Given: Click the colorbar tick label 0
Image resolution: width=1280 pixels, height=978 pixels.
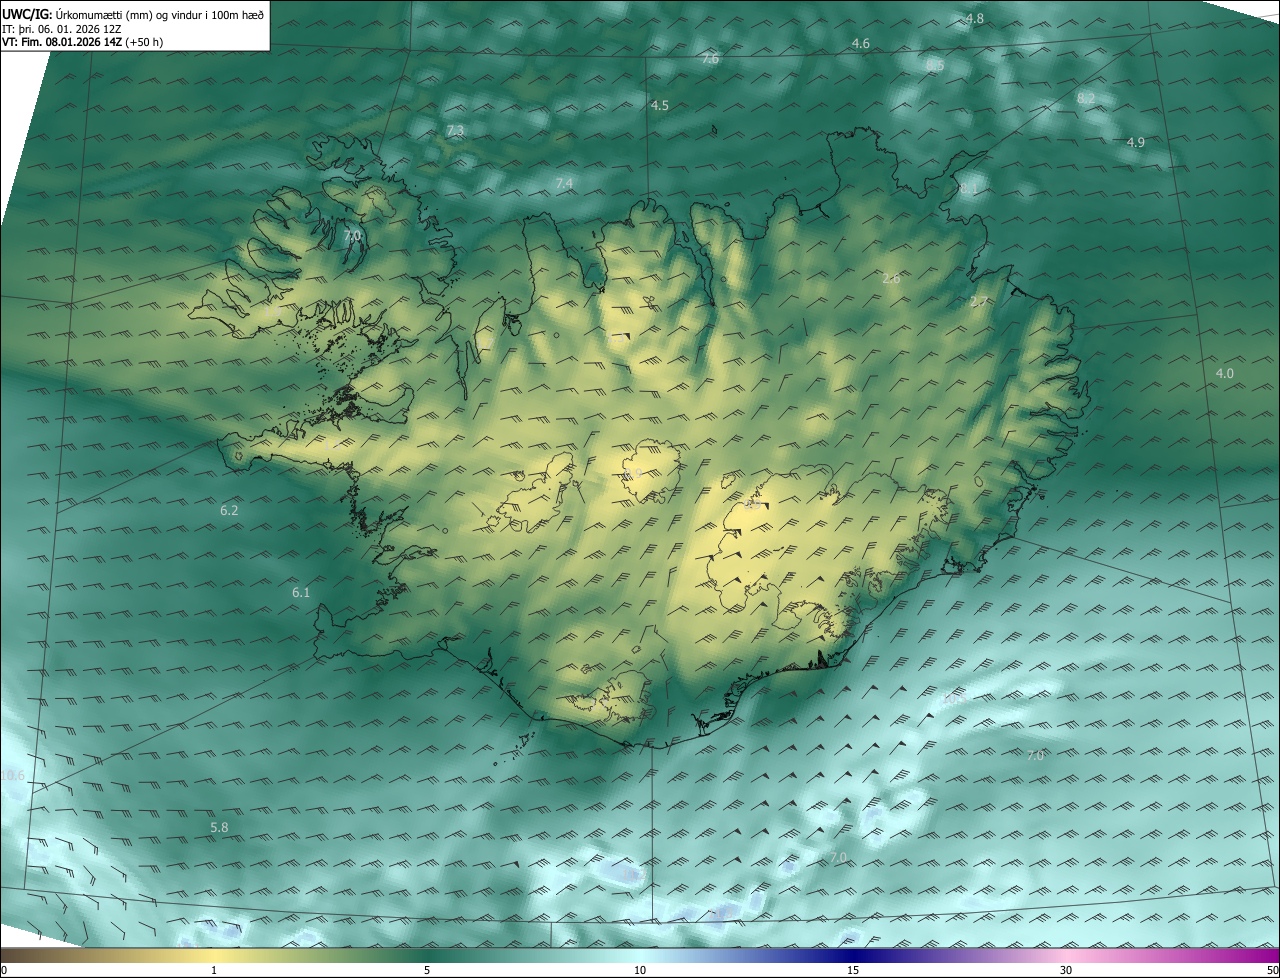Looking at the screenshot, I should (x=3, y=970).
